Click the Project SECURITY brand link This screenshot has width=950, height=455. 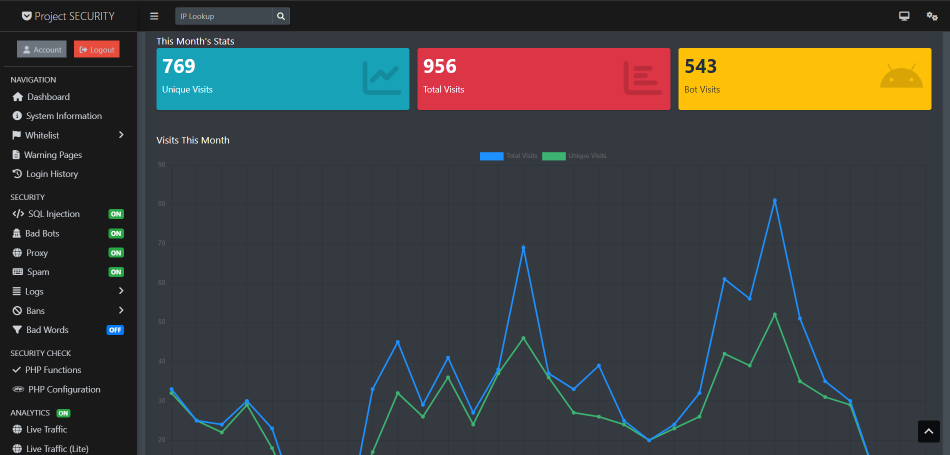coord(68,16)
